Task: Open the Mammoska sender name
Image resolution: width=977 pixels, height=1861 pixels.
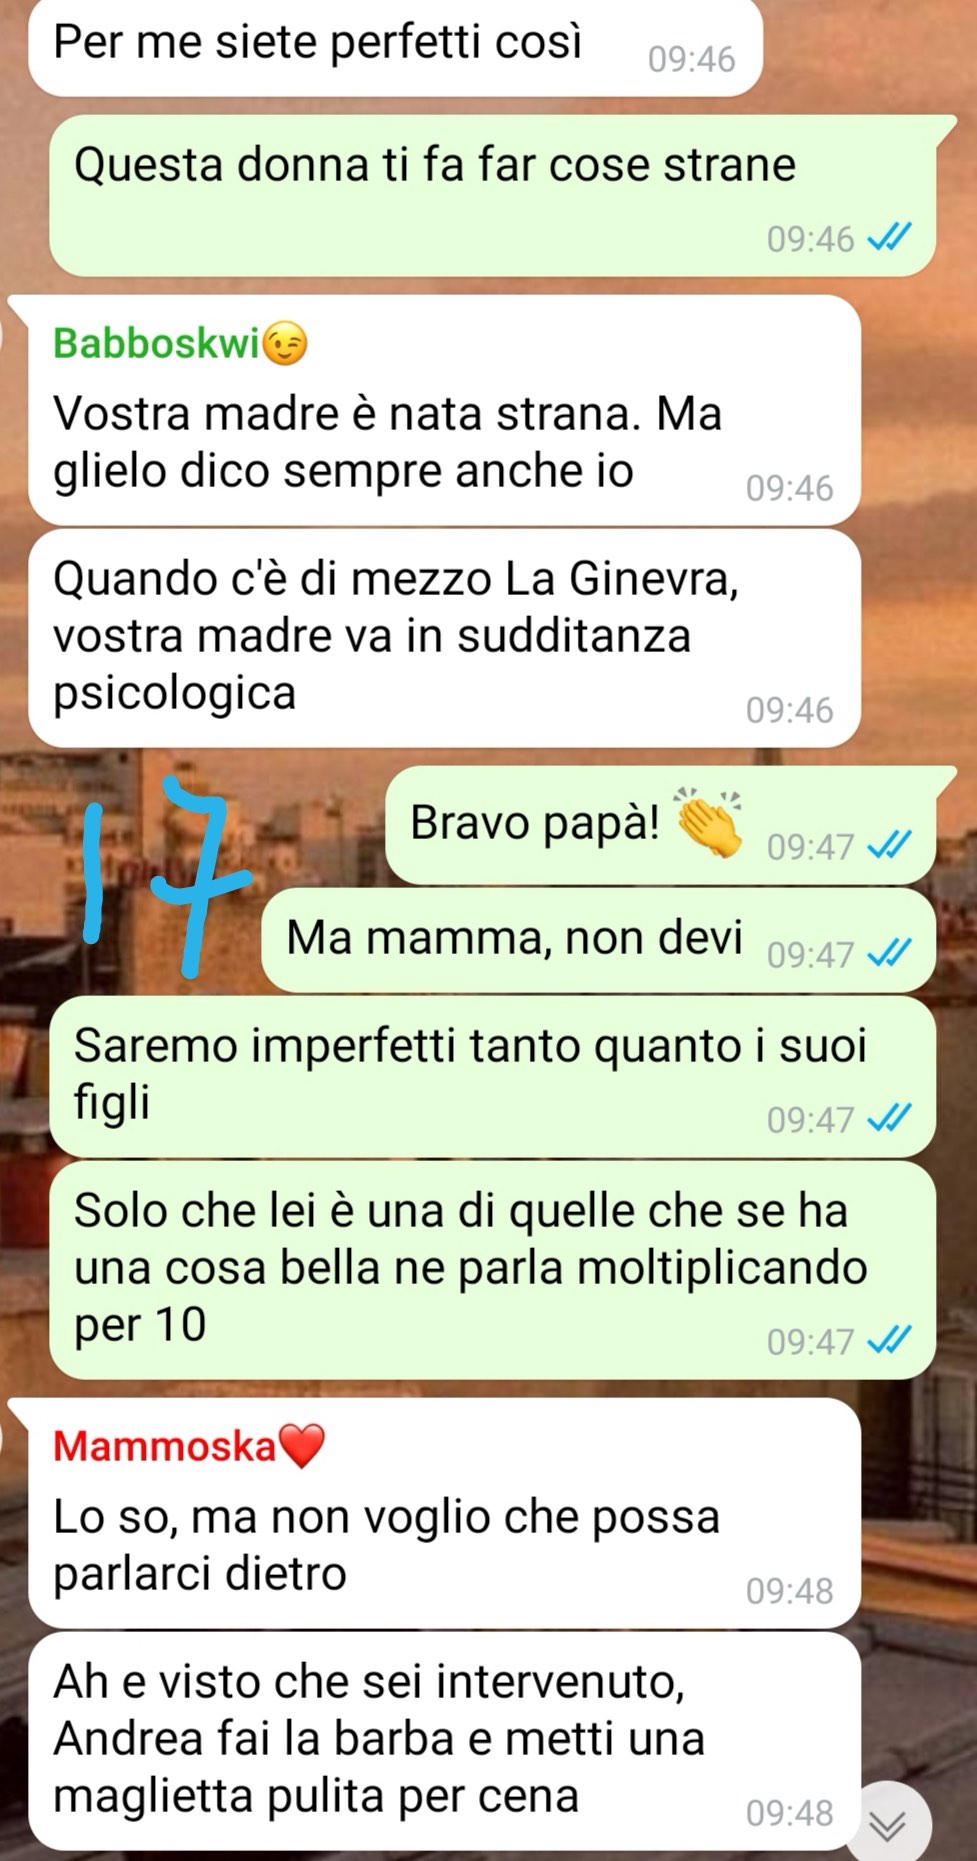Action: click(x=164, y=1446)
